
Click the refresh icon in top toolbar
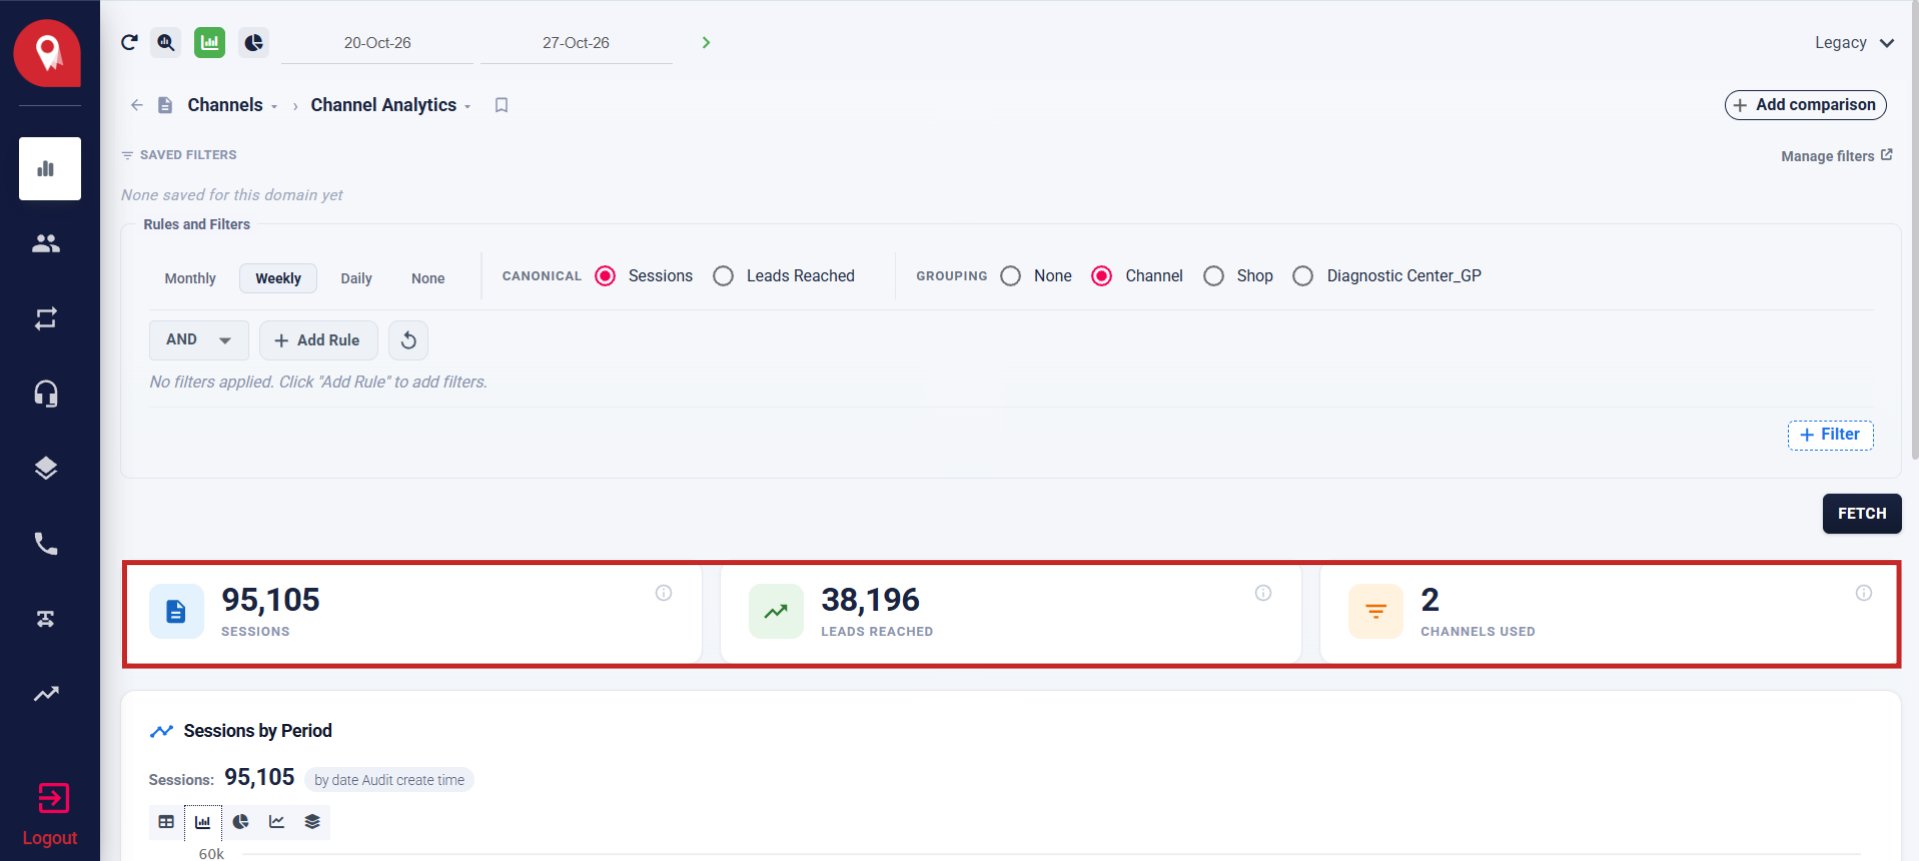point(129,42)
